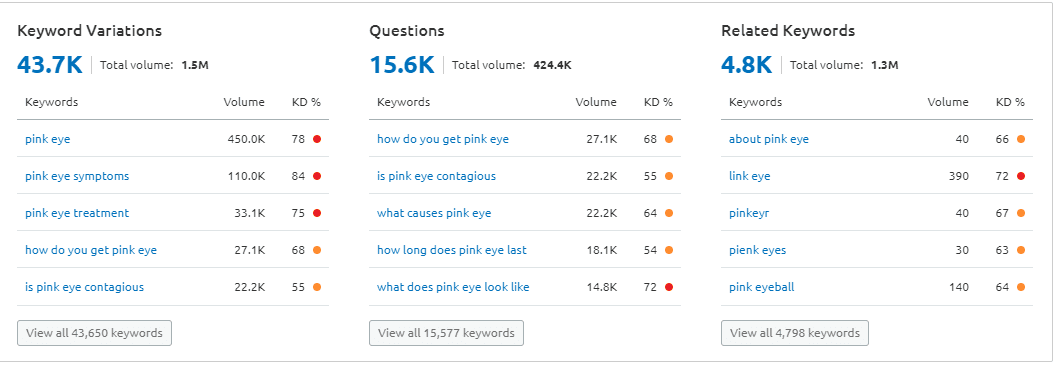Click the 140 volume value
The height and width of the screenshot is (378, 1059).
click(959, 288)
